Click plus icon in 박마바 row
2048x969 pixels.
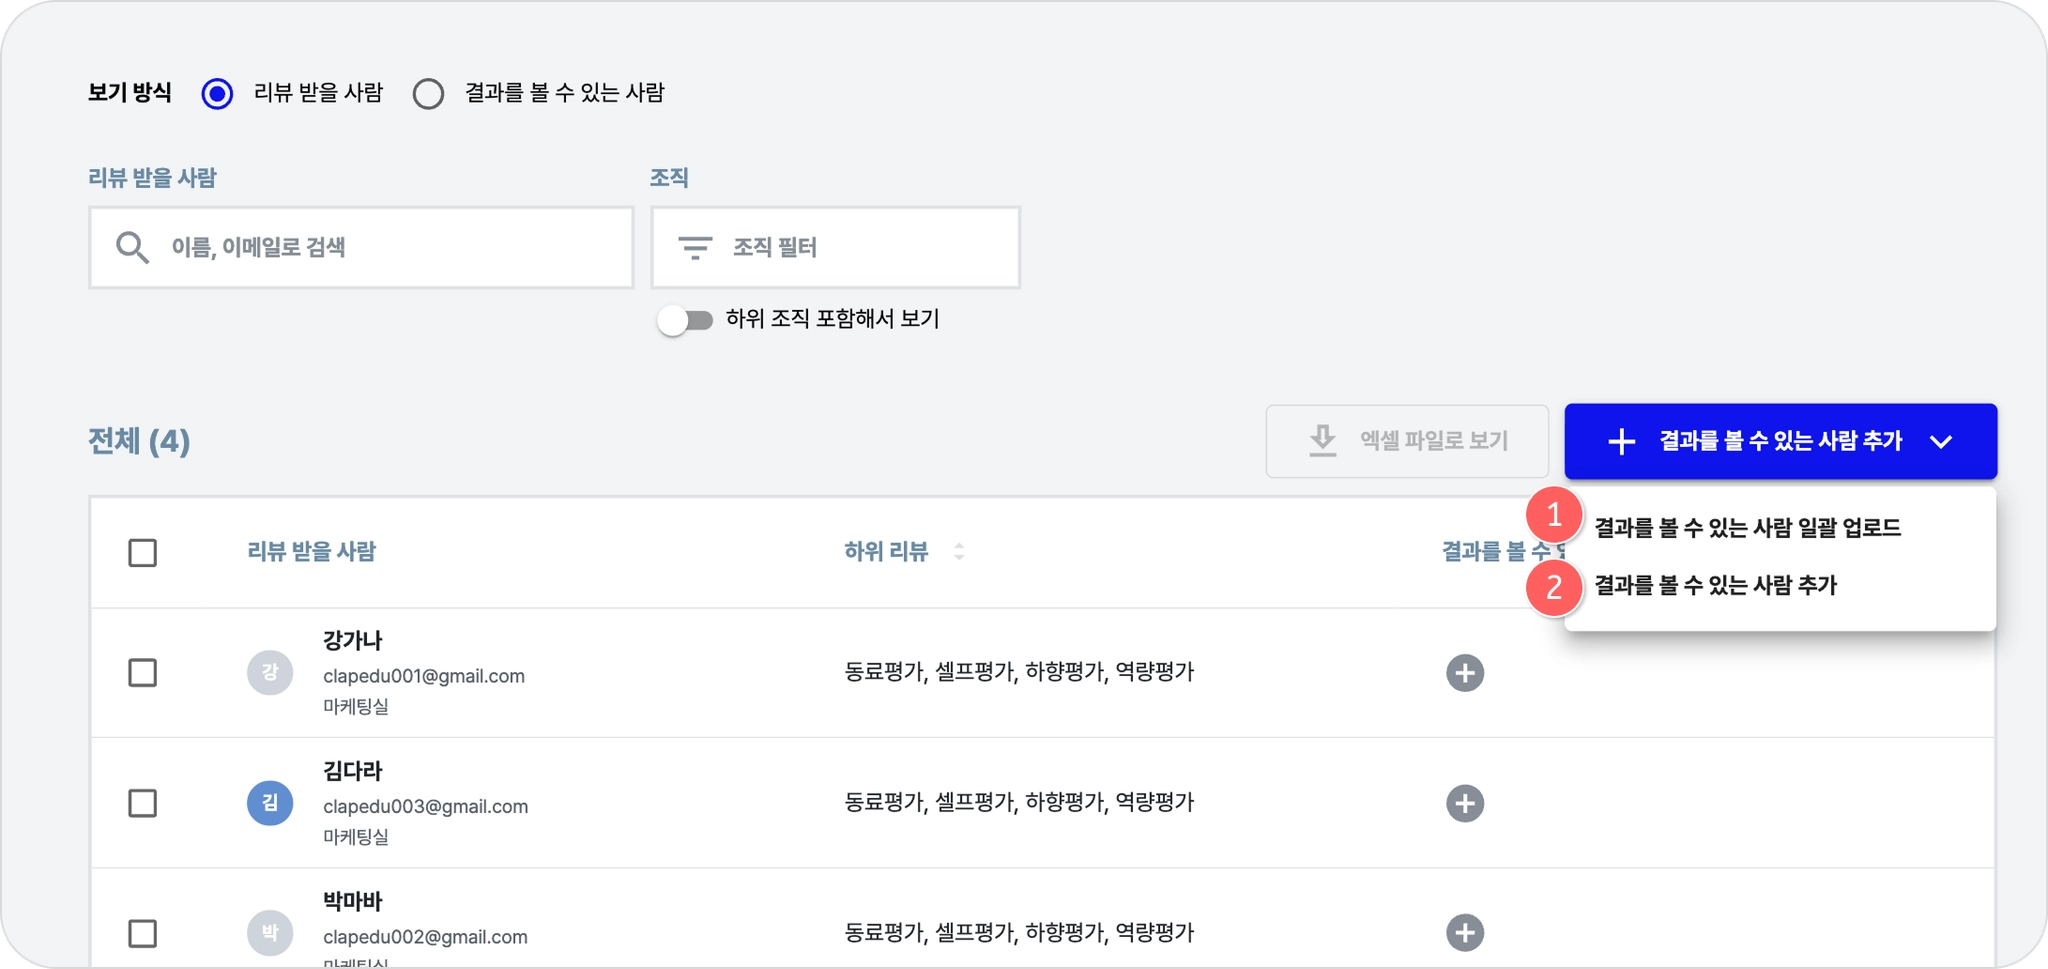pyautogui.click(x=1464, y=933)
